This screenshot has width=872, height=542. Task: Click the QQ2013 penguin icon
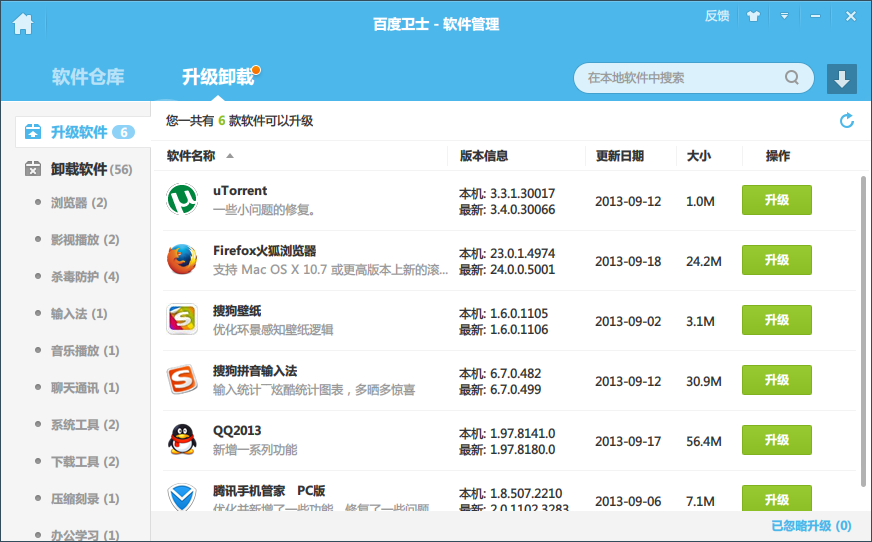(x=182, y=439)
